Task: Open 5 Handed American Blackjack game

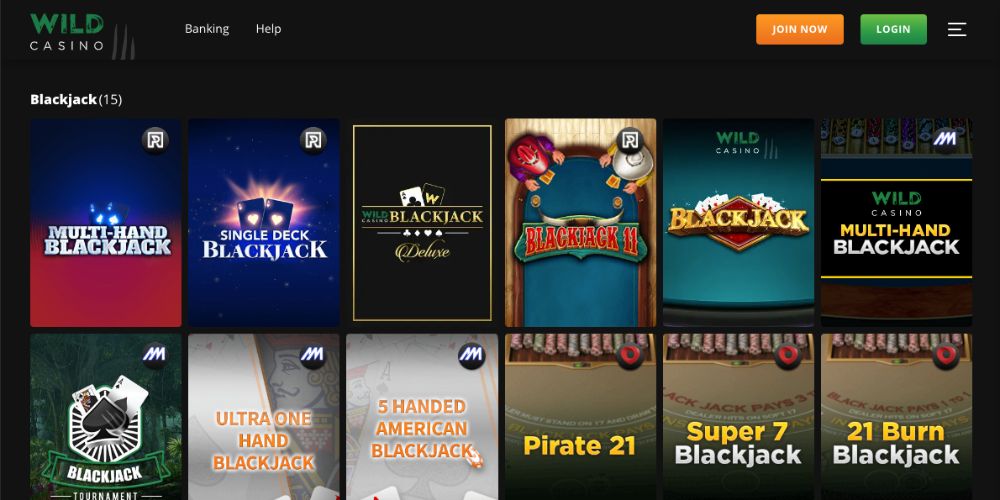Action: pos(422,417)
